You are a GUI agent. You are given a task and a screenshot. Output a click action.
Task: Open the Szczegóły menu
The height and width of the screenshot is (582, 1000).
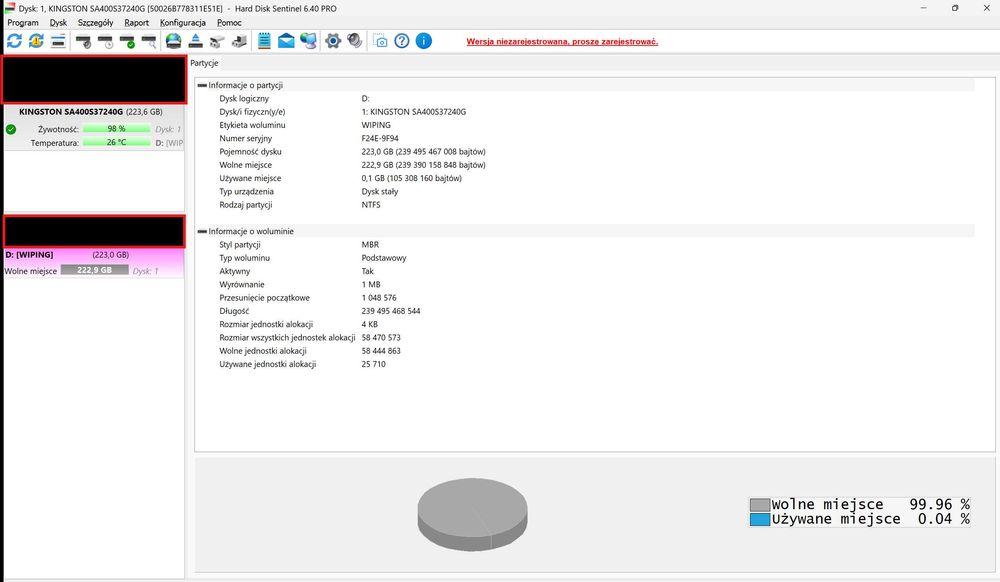pyautogui.click(x=96, y=22)
